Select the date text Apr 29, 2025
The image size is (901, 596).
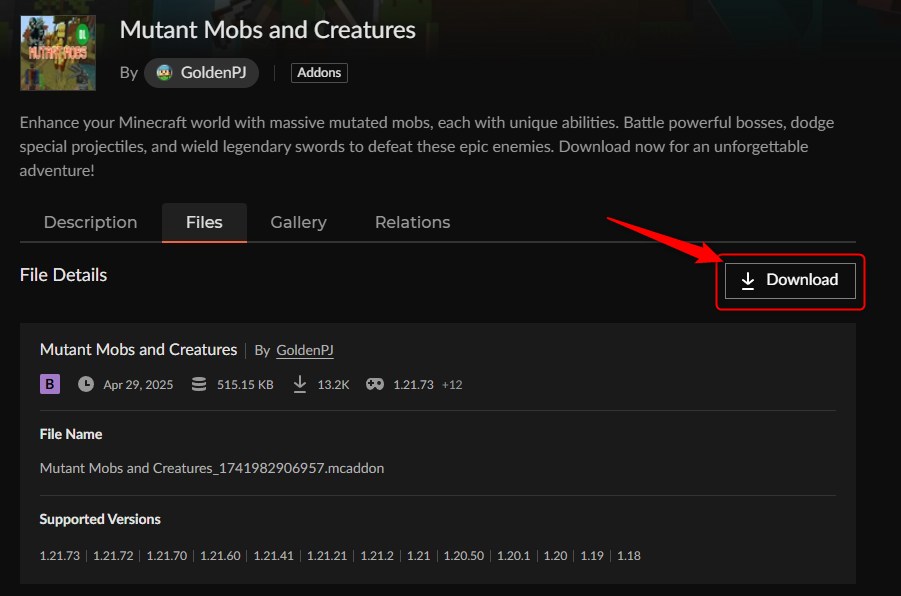(x=138, y=384)
